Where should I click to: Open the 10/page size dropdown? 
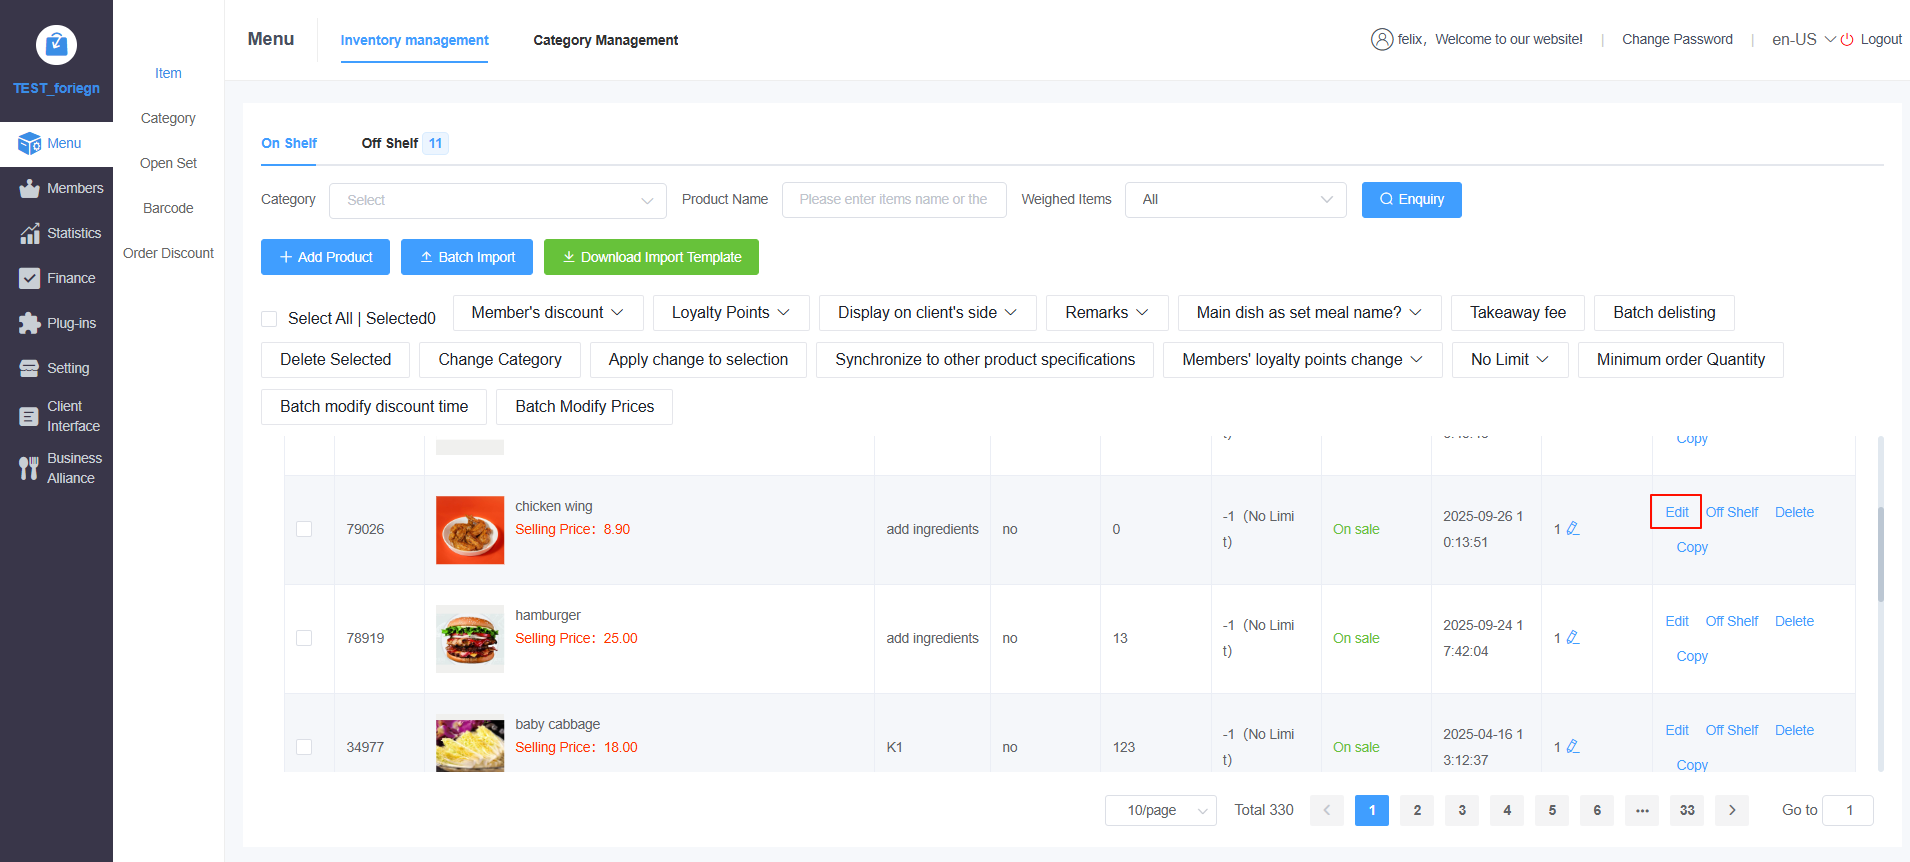click(1160, 810)
